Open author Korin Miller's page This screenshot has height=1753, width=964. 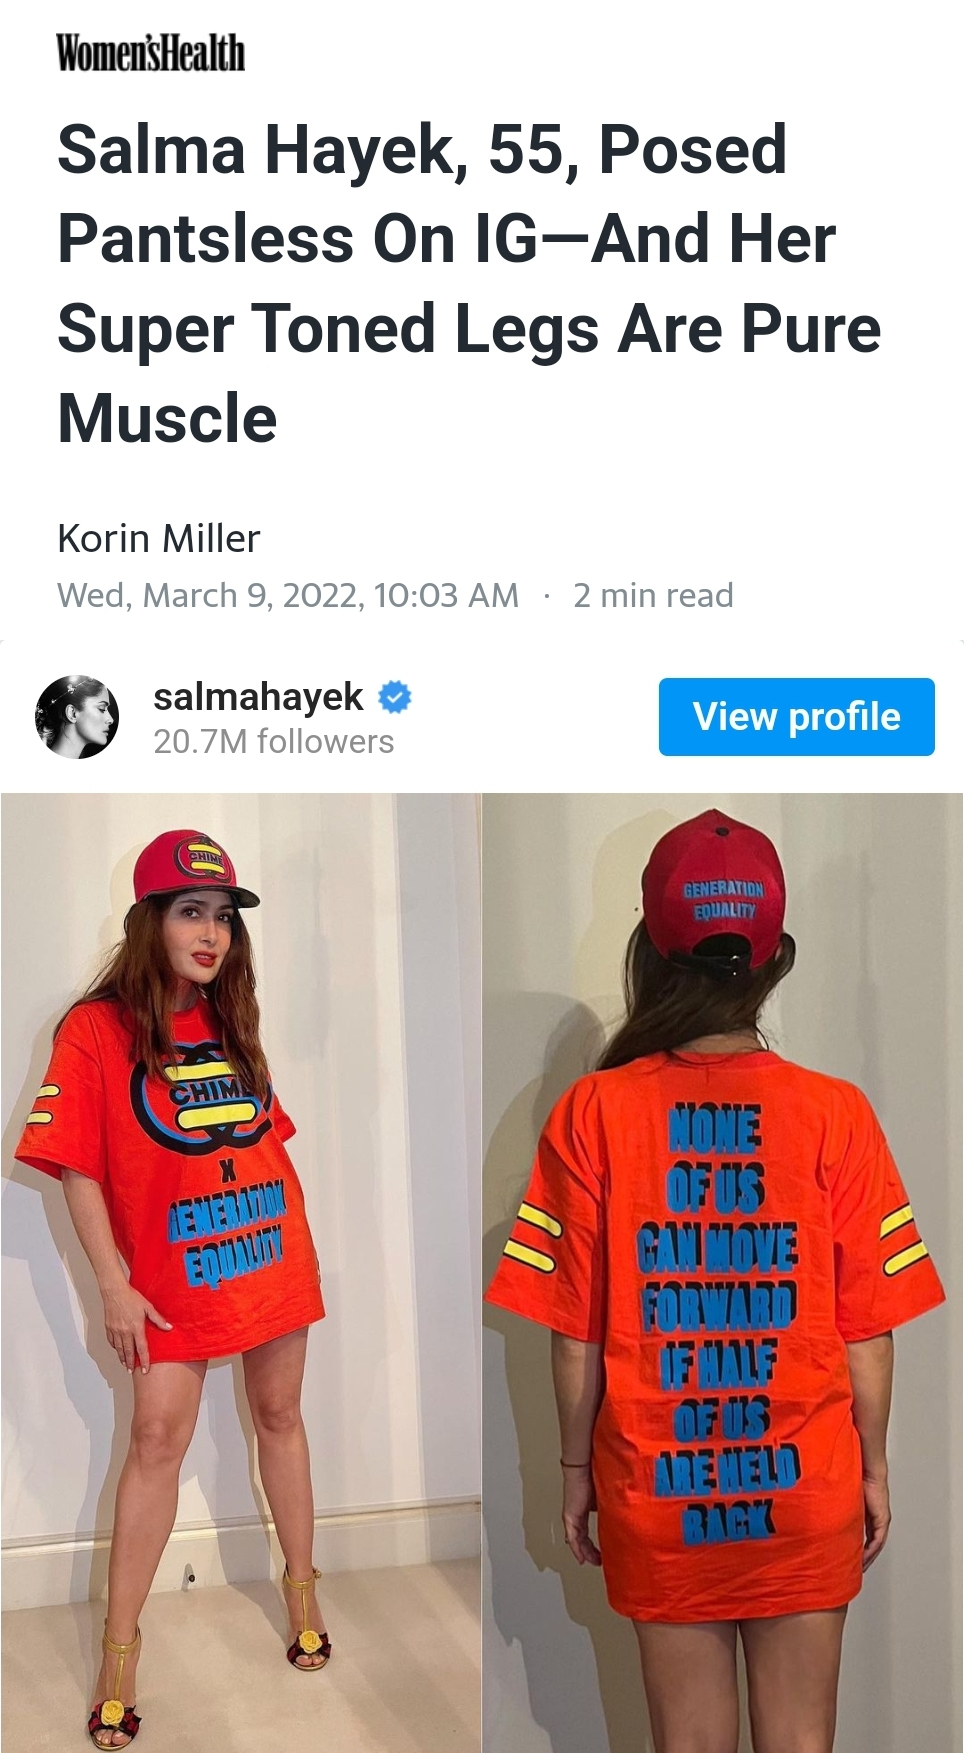tap(159, 538)
